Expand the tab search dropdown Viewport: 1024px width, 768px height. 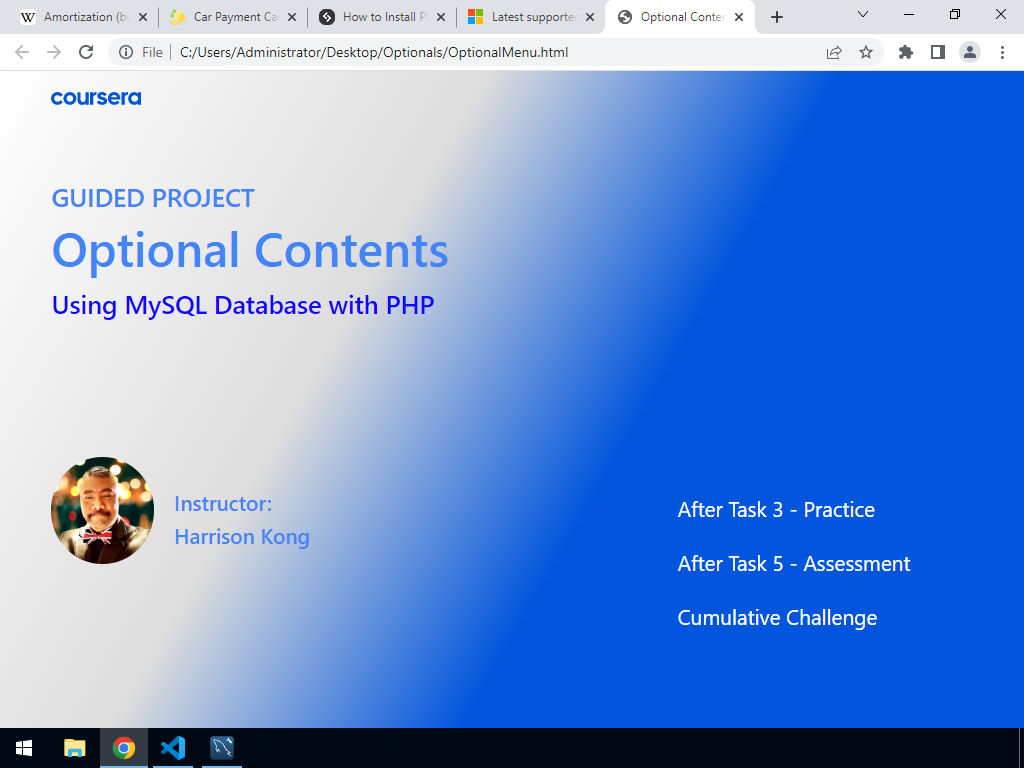[x=863, y=14]
